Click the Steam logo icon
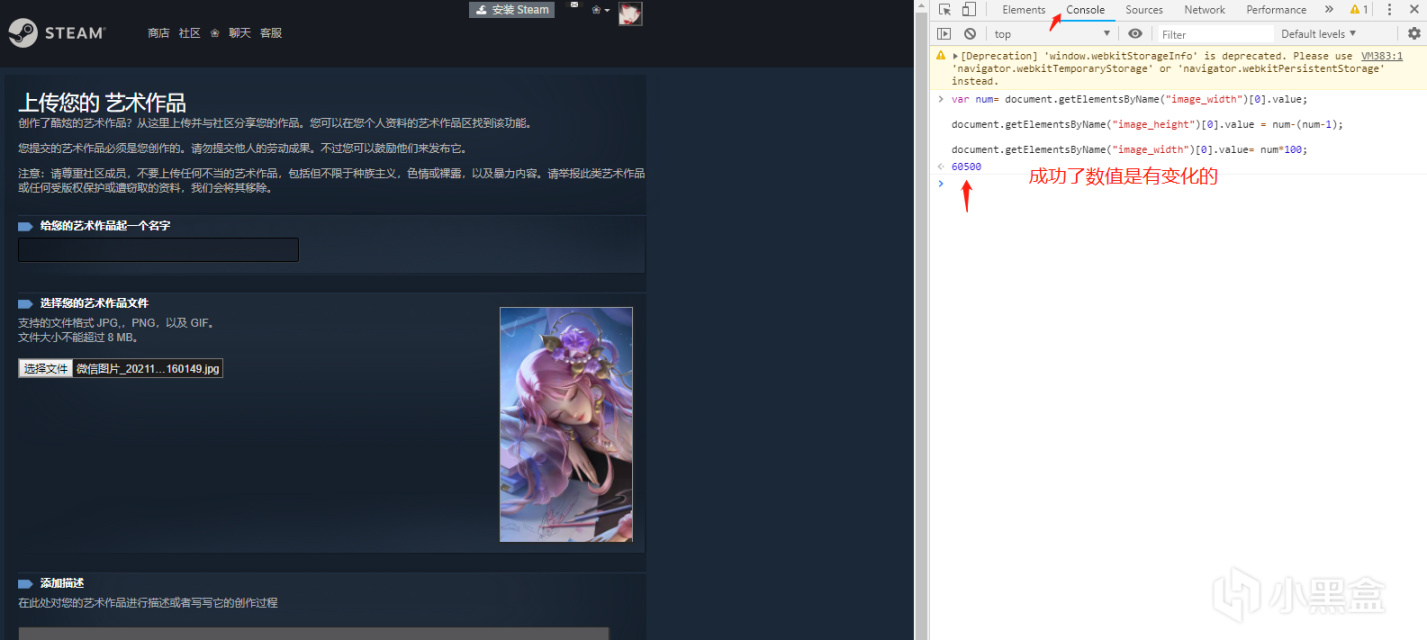 click(25, 32)
